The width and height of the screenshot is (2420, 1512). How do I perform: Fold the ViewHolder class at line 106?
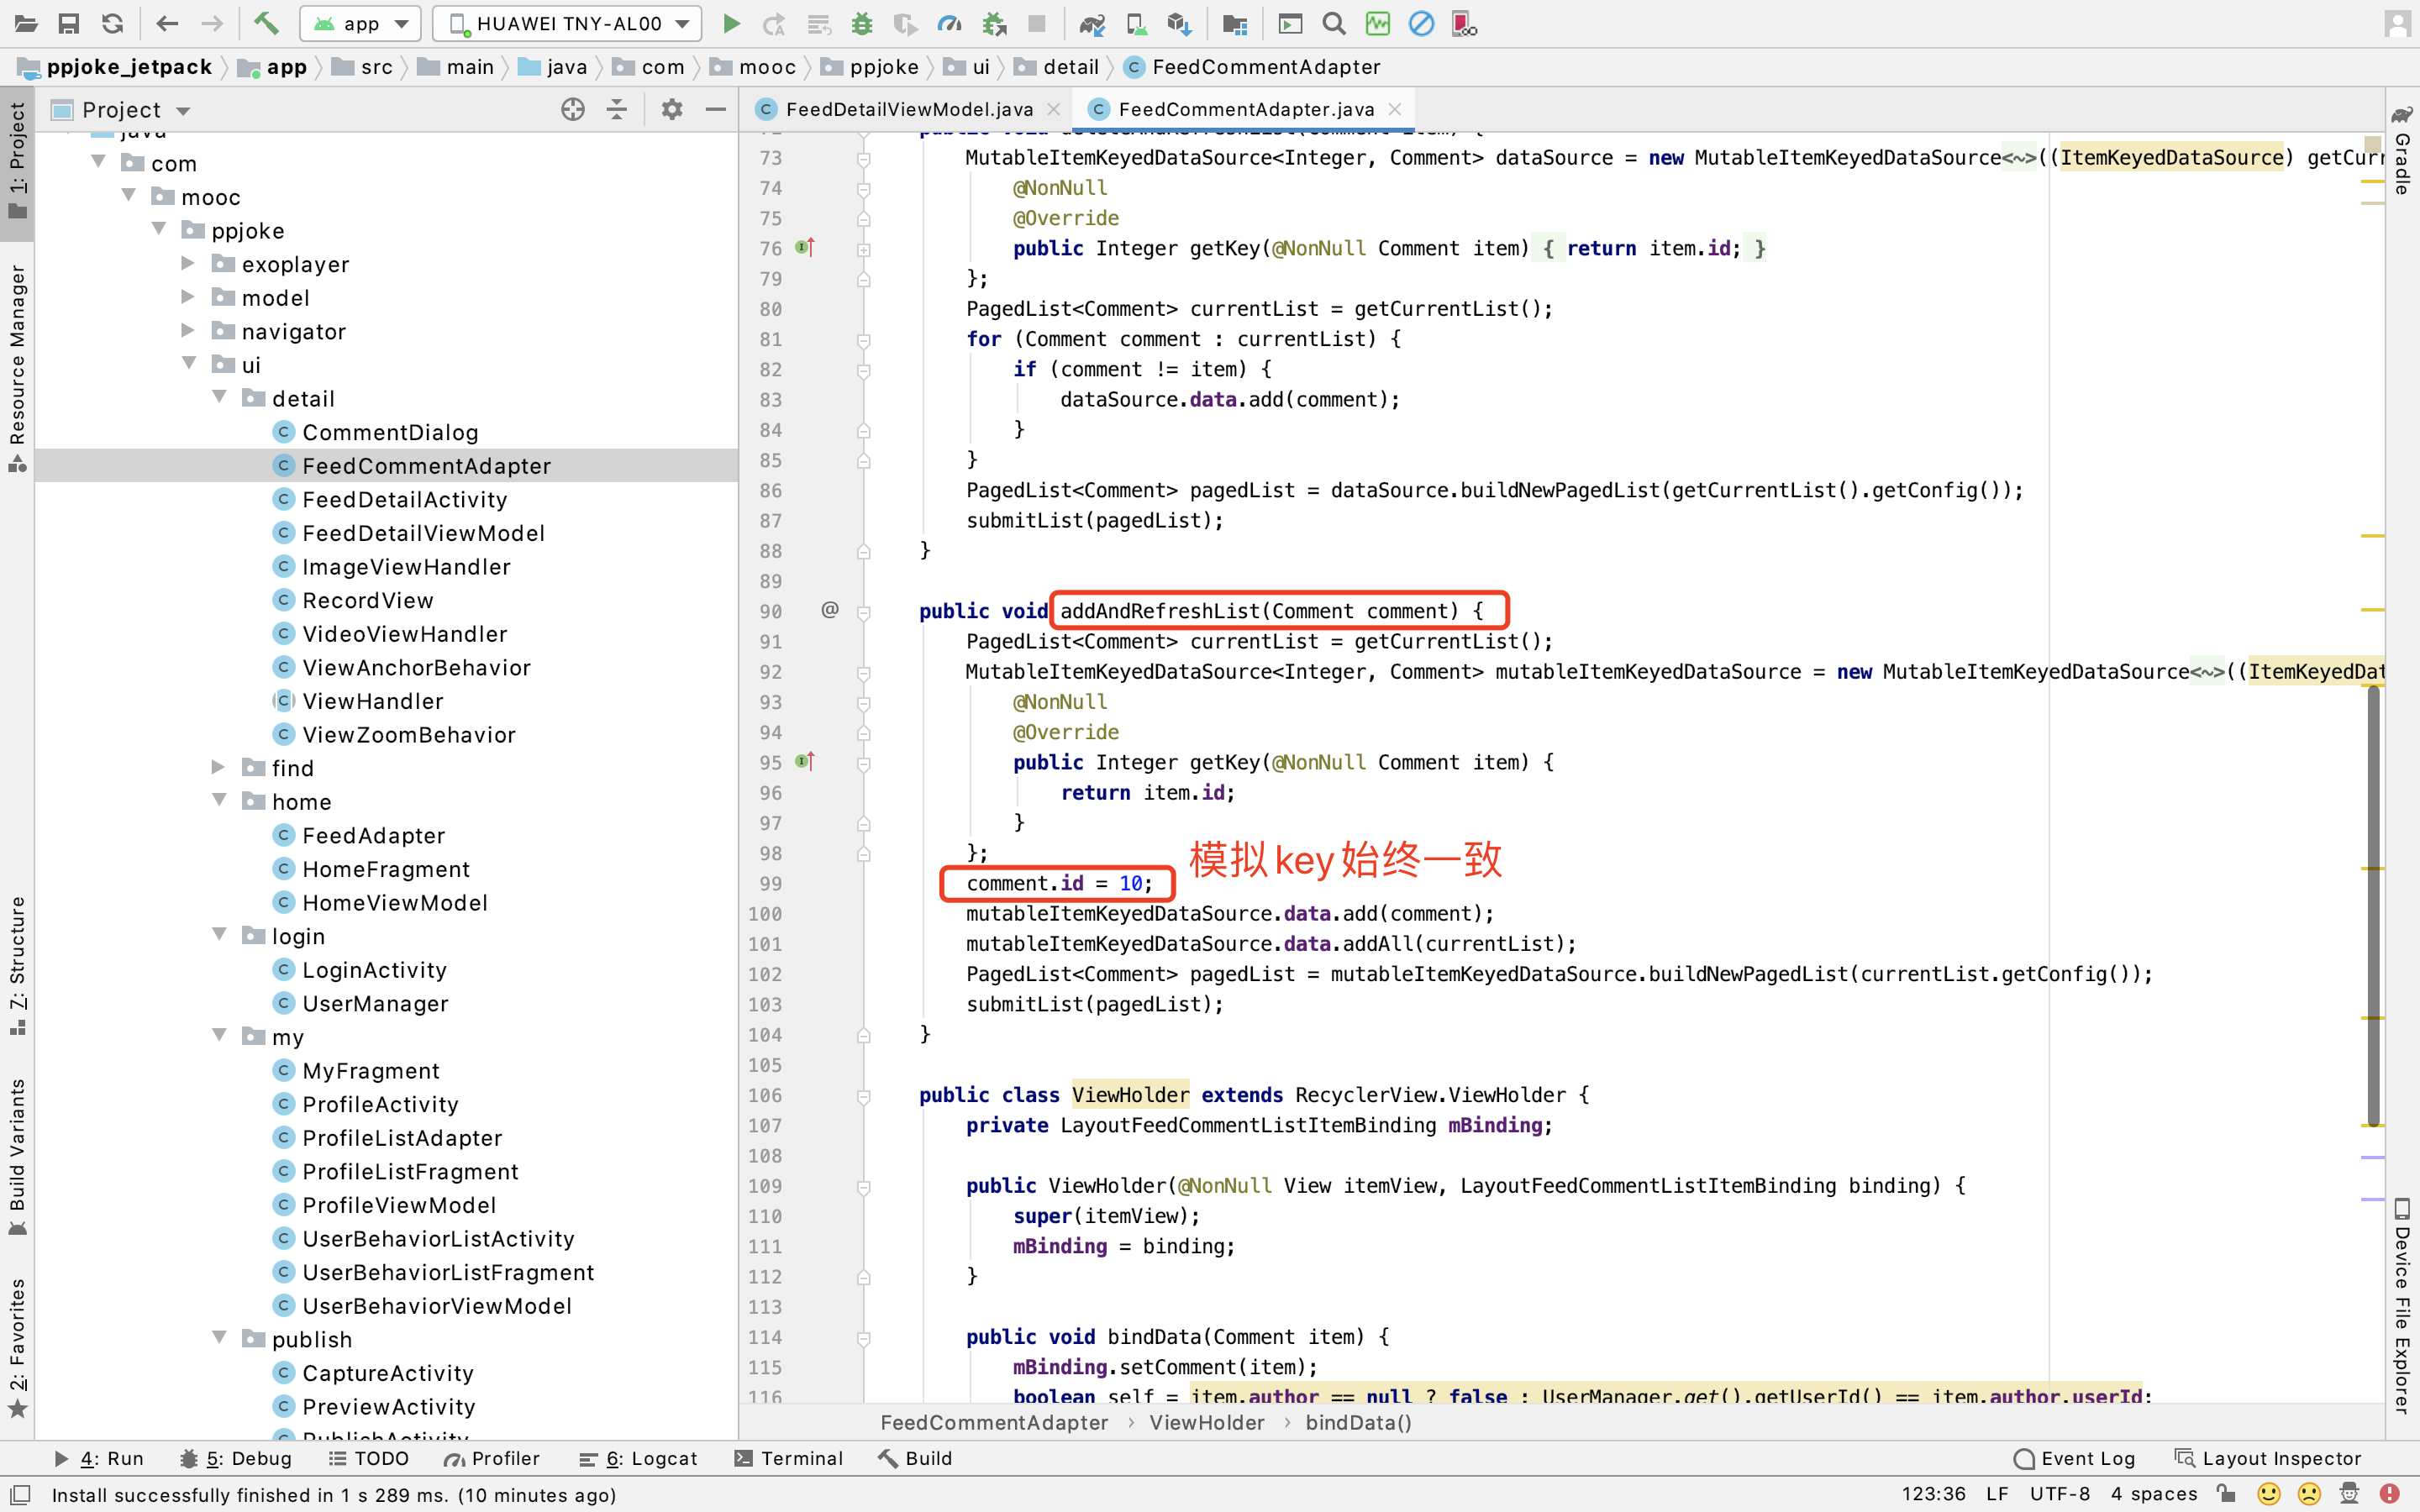pyautogui.click(x=863, y=1096)
